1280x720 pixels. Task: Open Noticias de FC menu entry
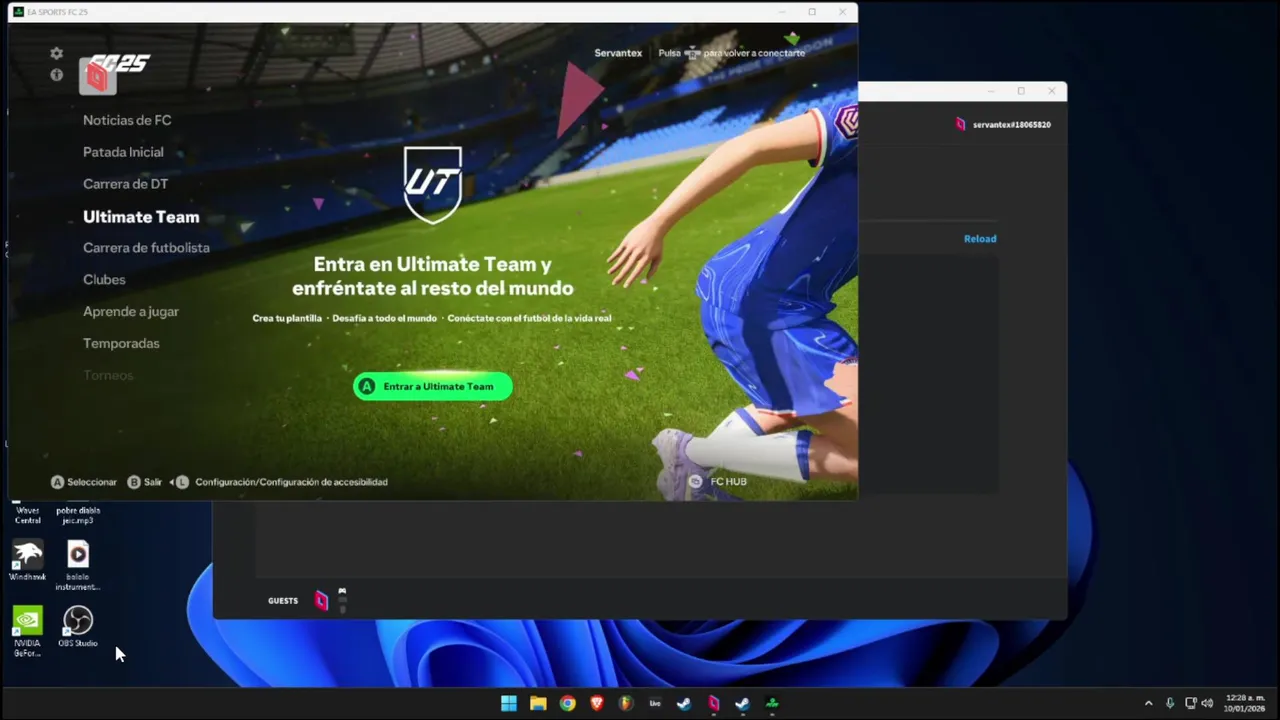click(127, 120)
